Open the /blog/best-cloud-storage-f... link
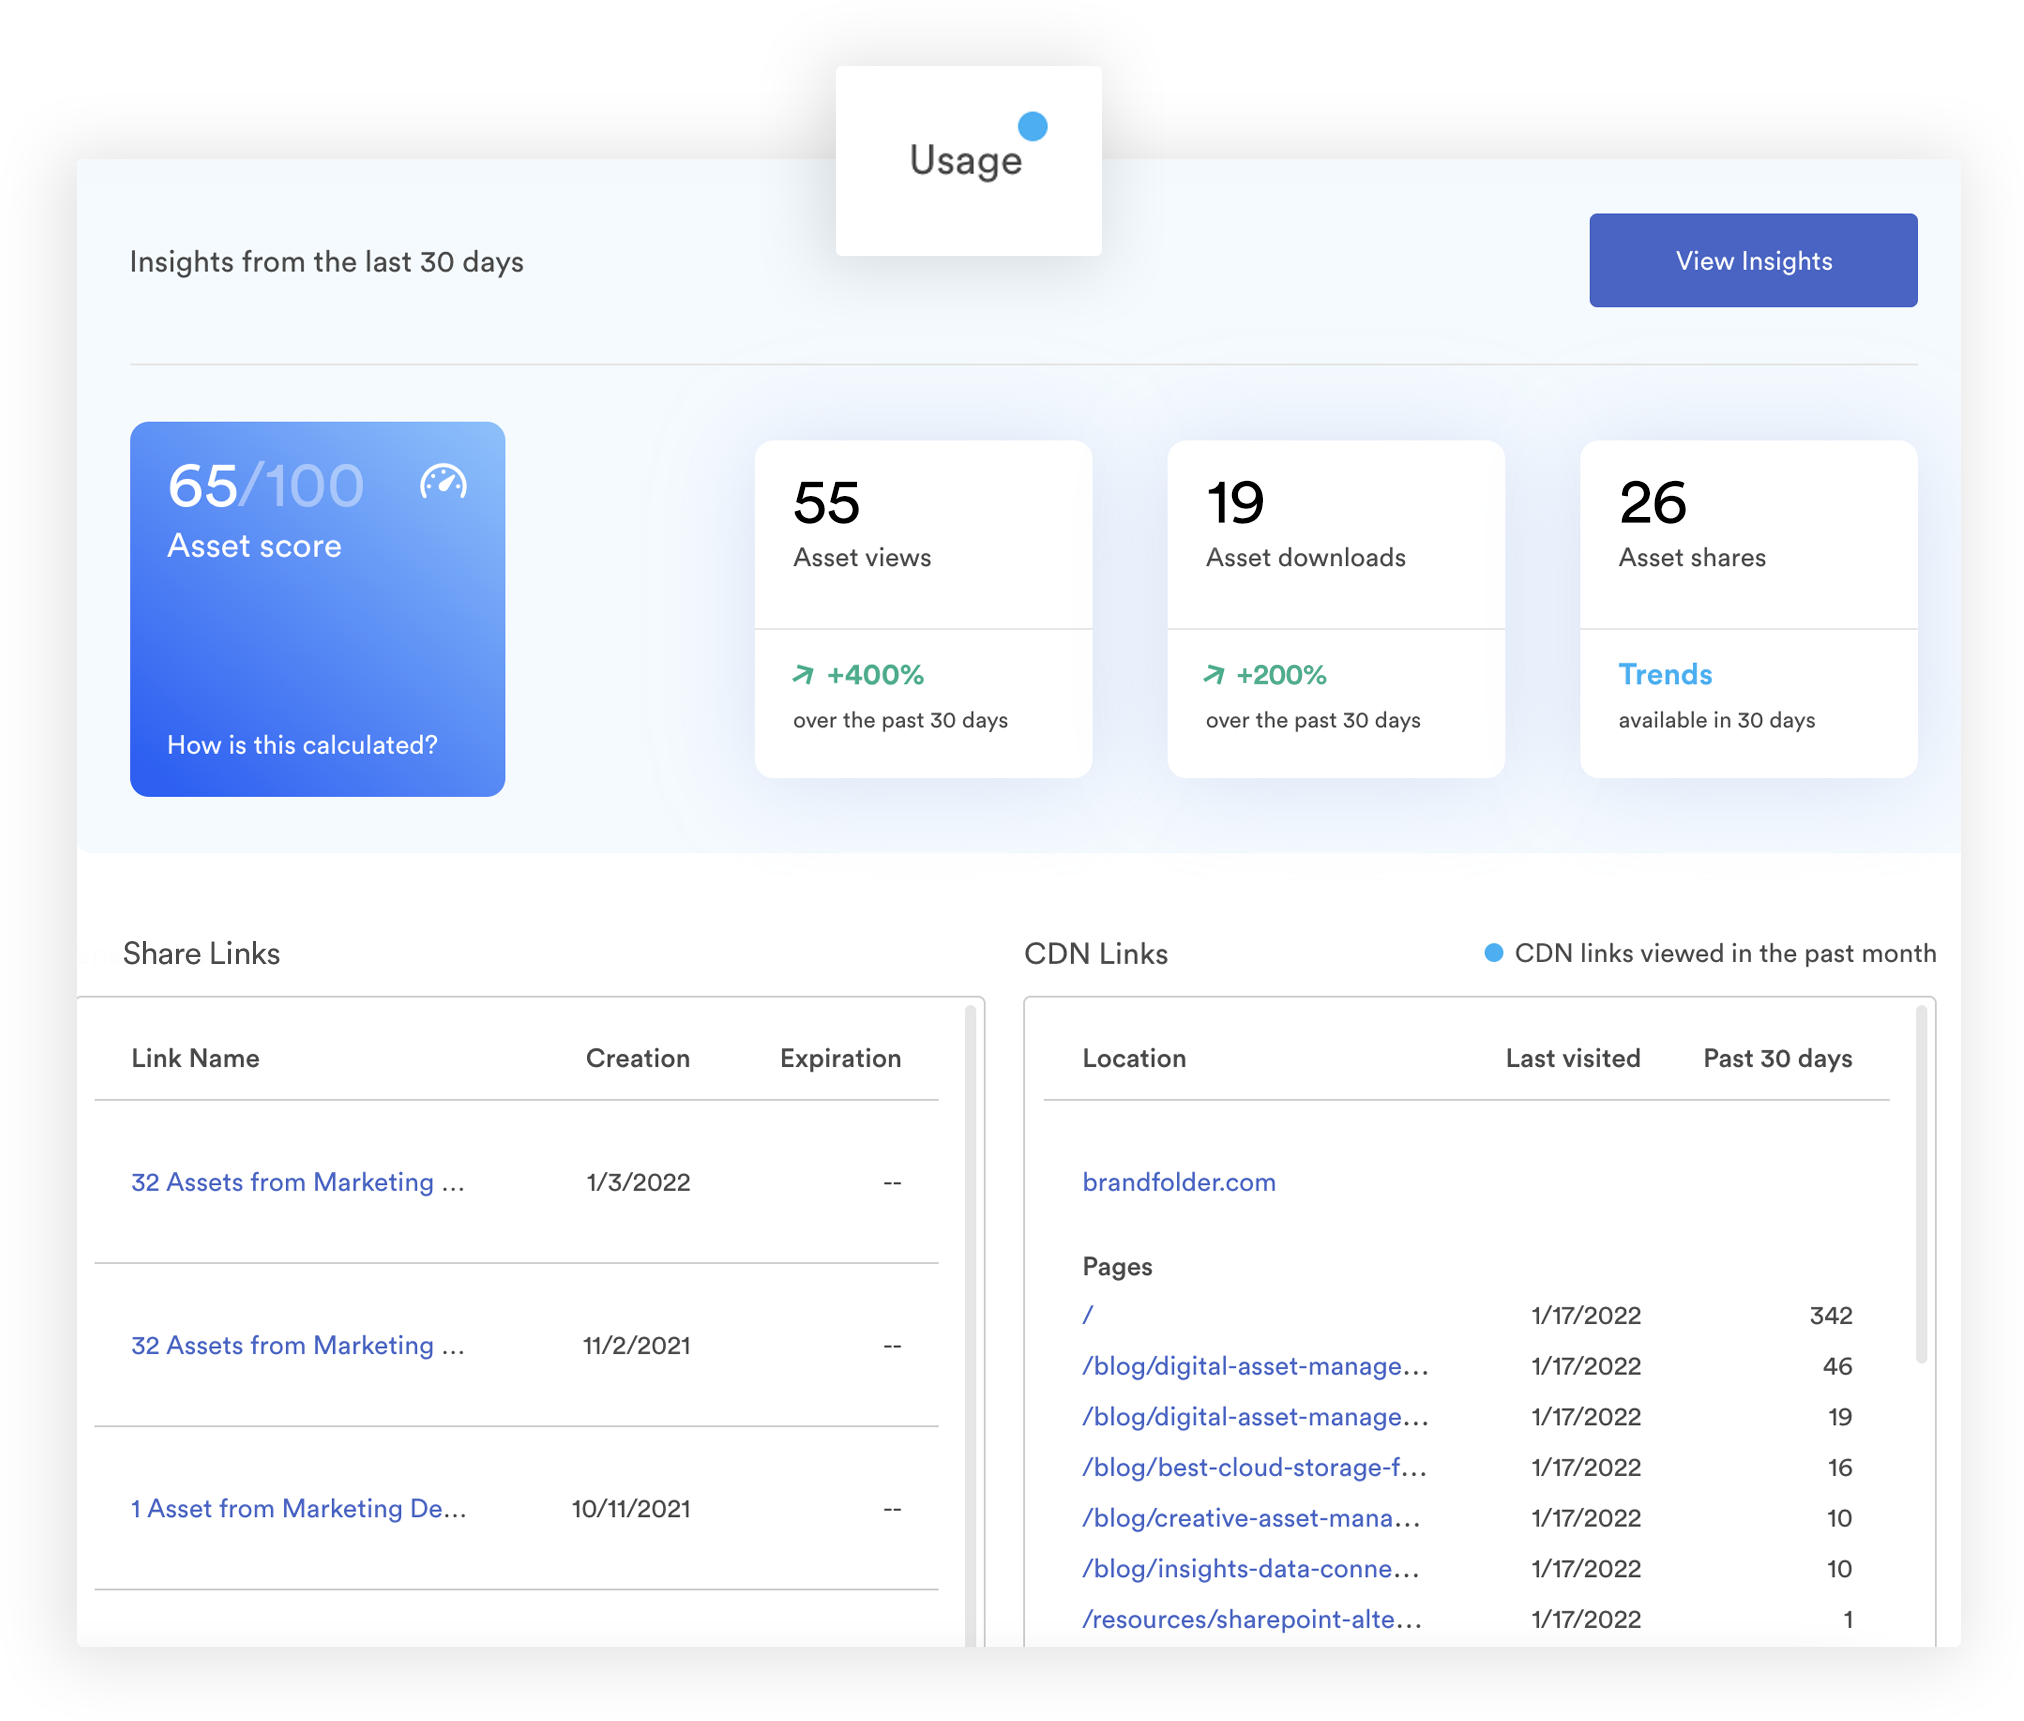Screen dimensions: 2024x1721 click(x=1255, y=1467)
